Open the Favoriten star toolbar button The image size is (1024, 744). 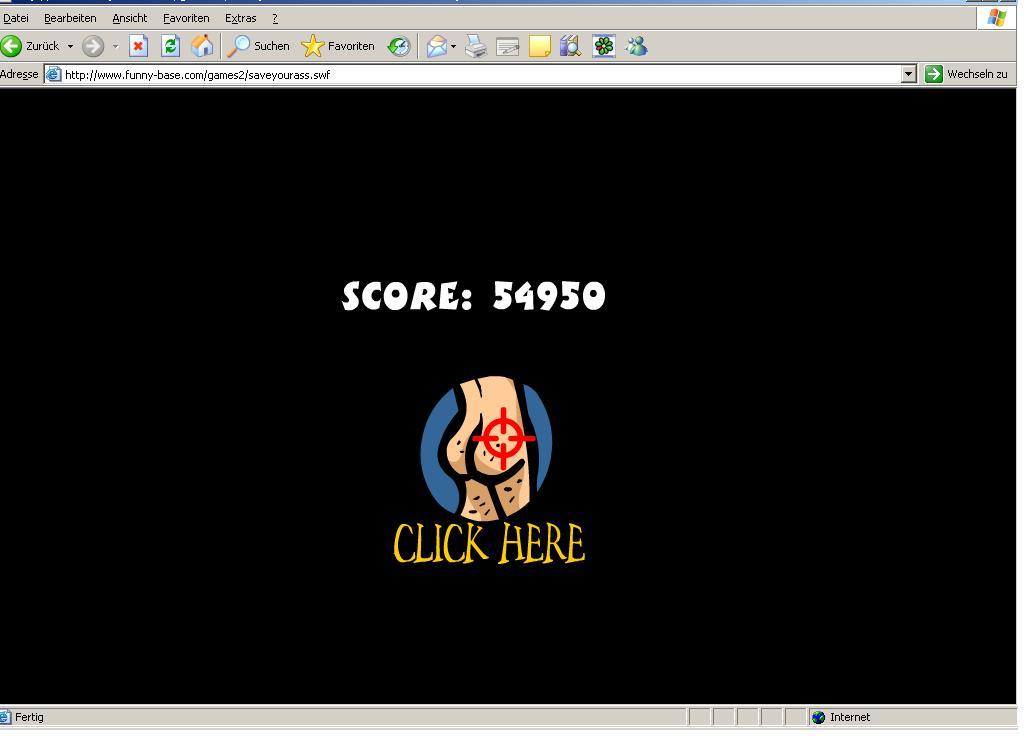point(338,46)
